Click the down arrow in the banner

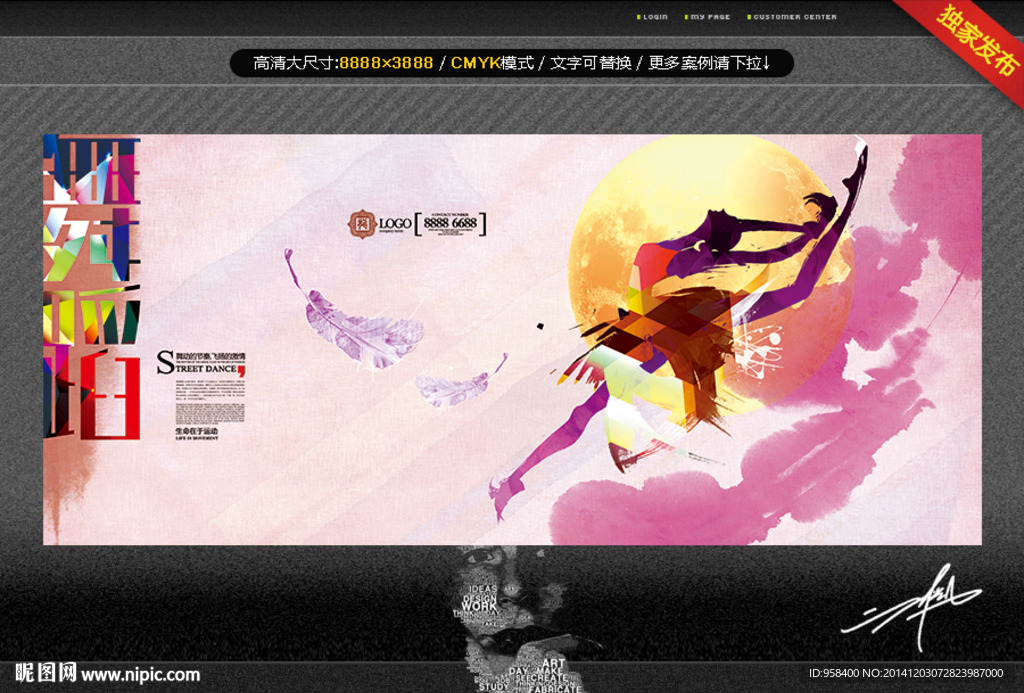(x=766, y=63)
